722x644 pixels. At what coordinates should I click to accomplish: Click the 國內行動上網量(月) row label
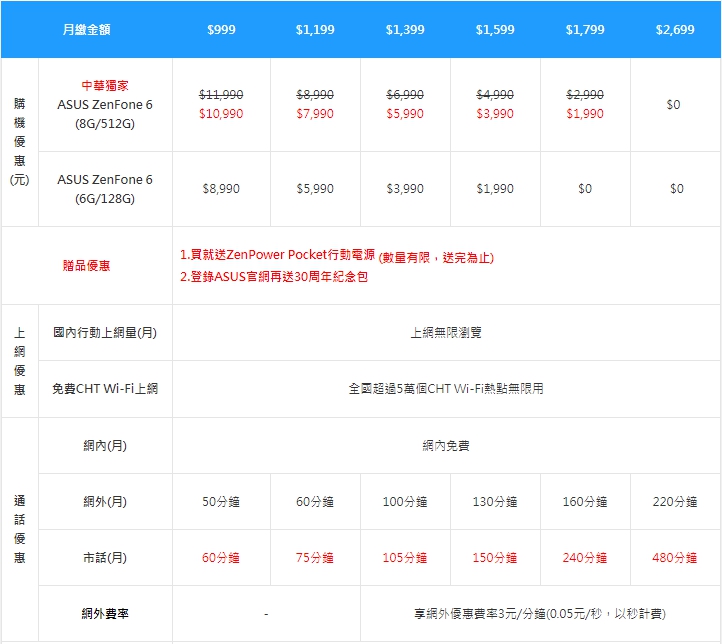click(x=105, y=332)
